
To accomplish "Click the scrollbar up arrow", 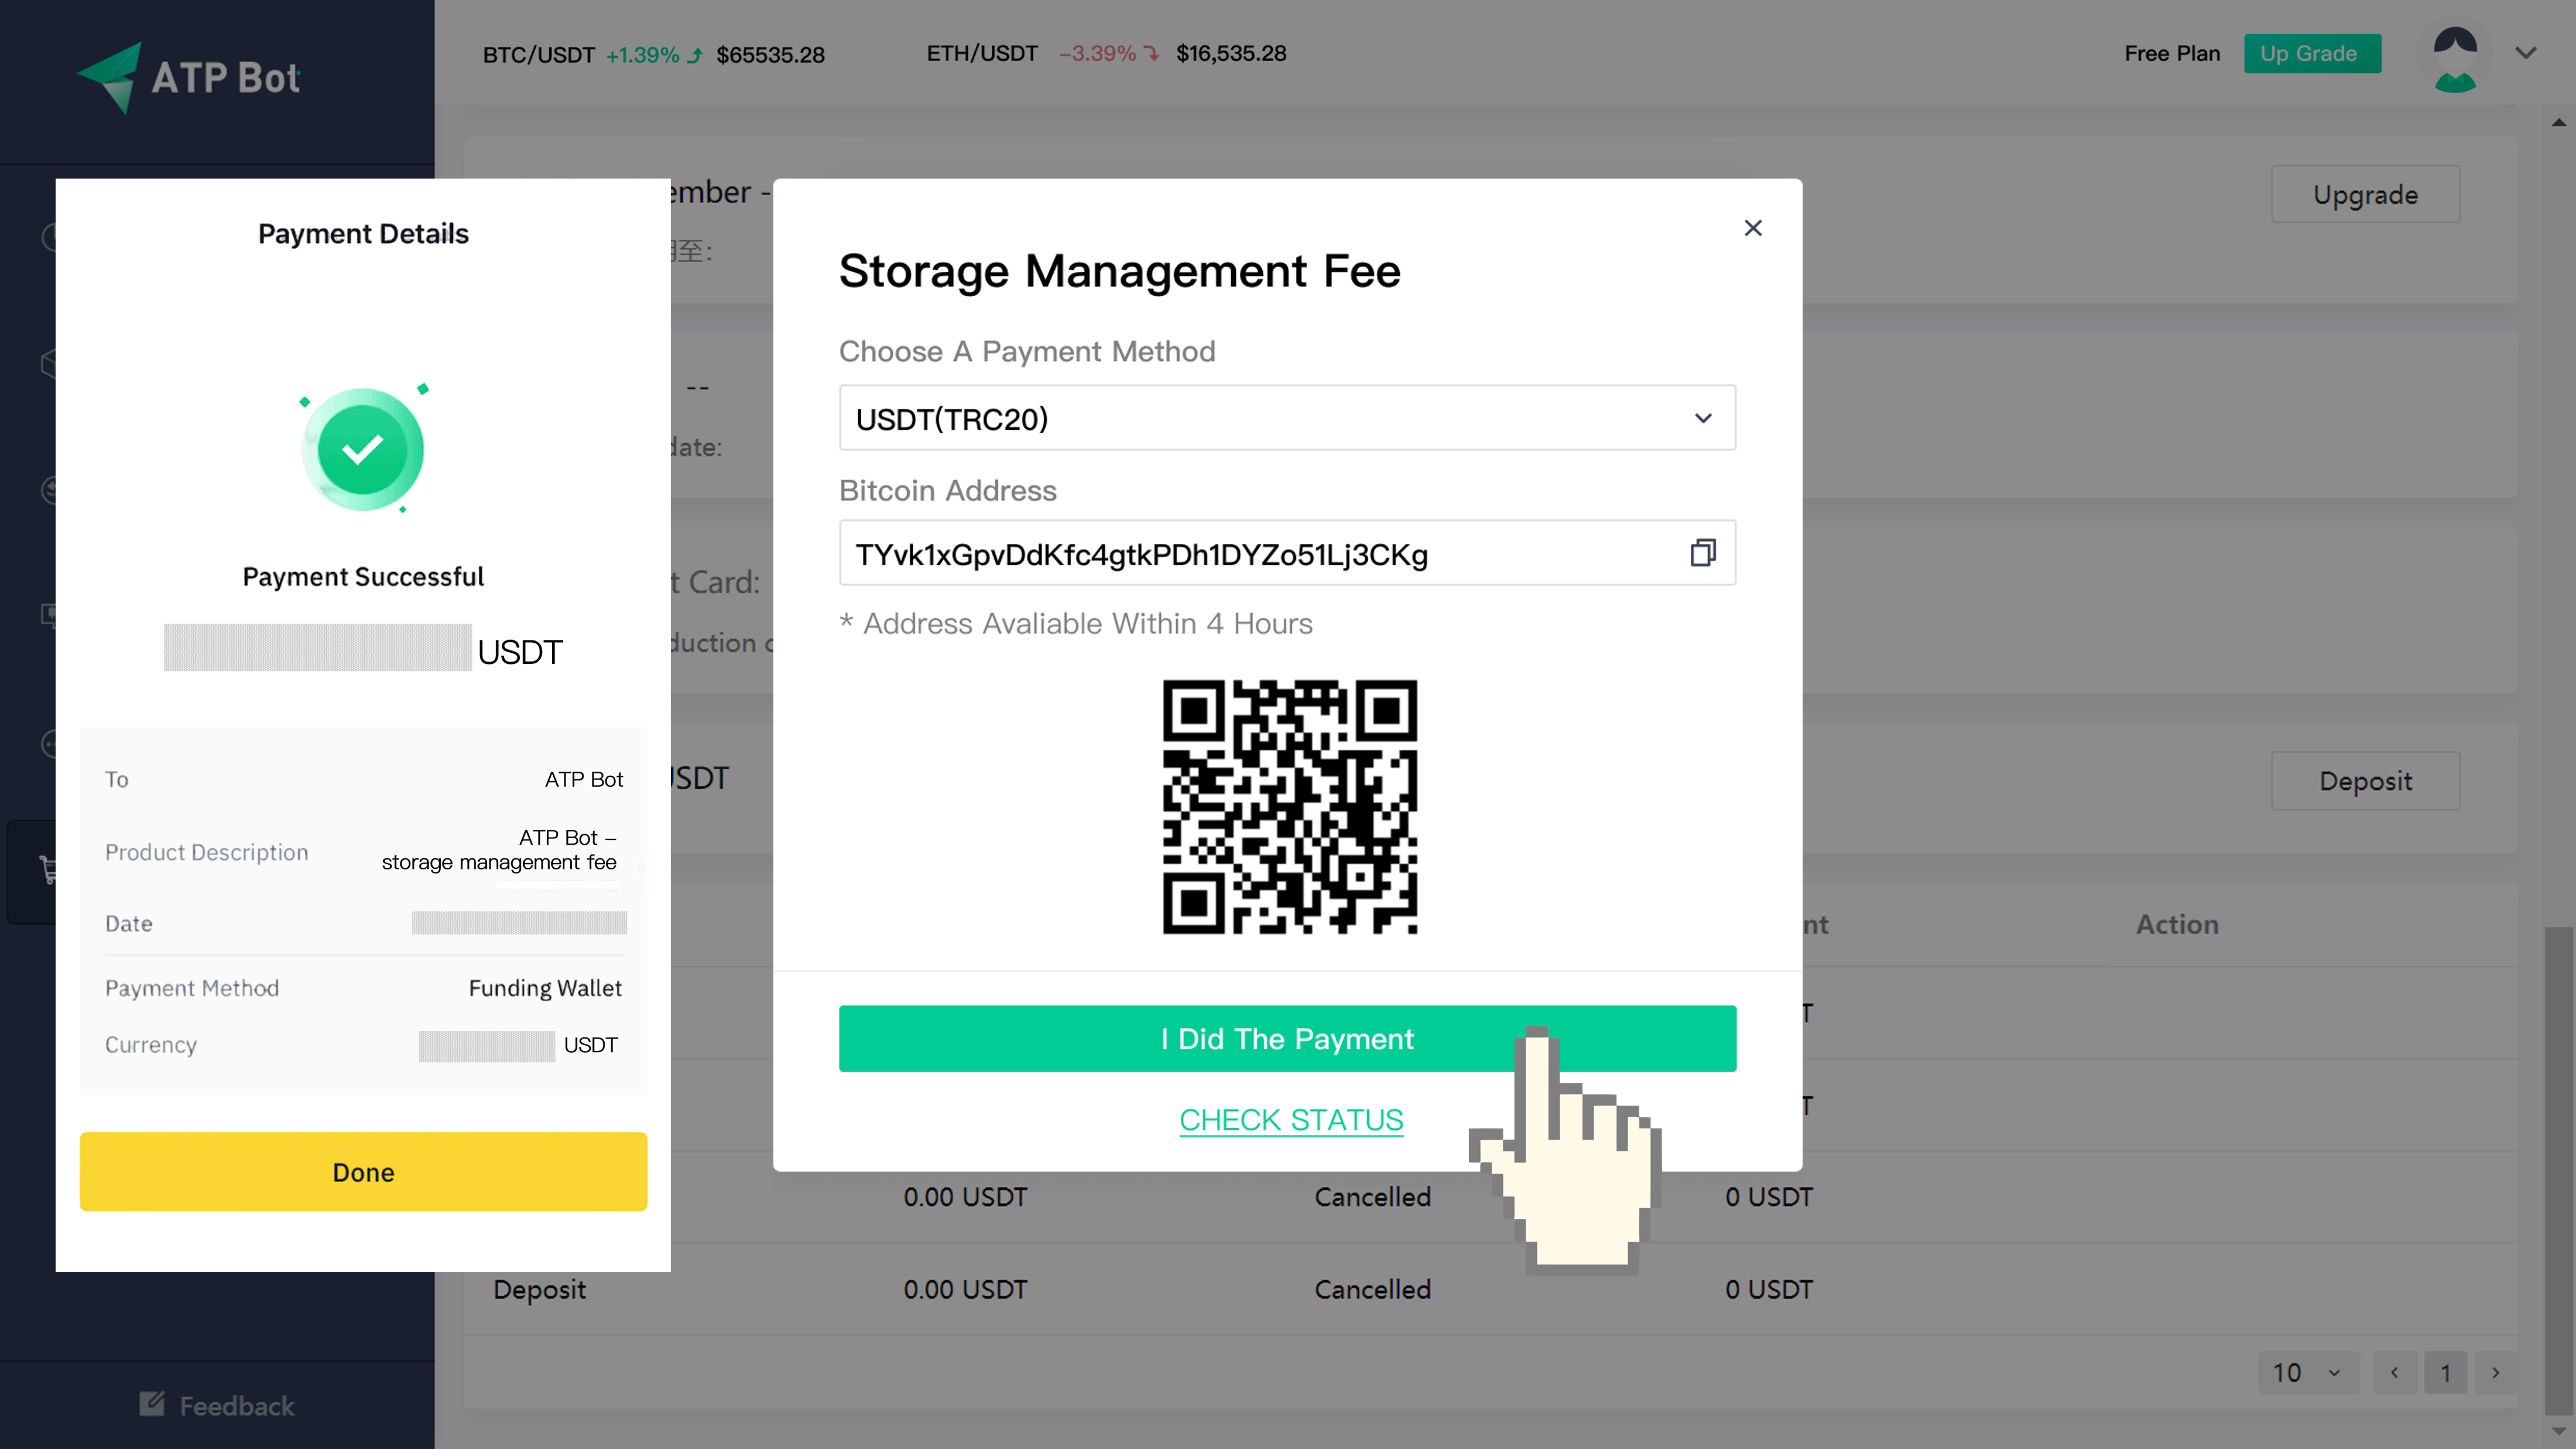I will (2558, 122).
